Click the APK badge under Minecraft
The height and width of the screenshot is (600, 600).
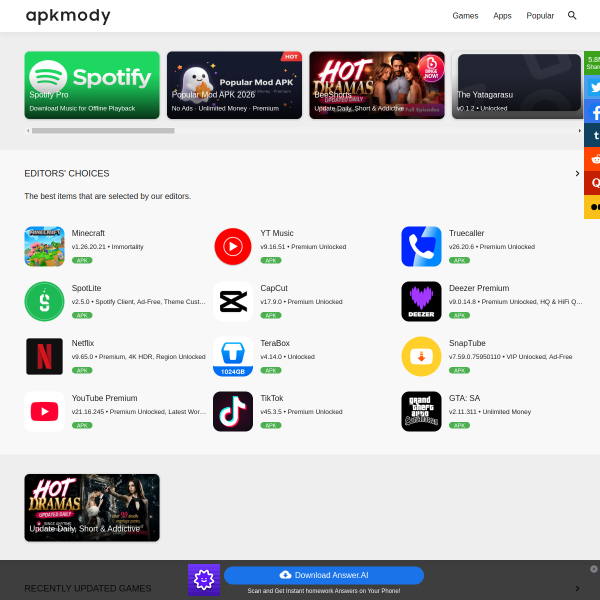point(82,261)
